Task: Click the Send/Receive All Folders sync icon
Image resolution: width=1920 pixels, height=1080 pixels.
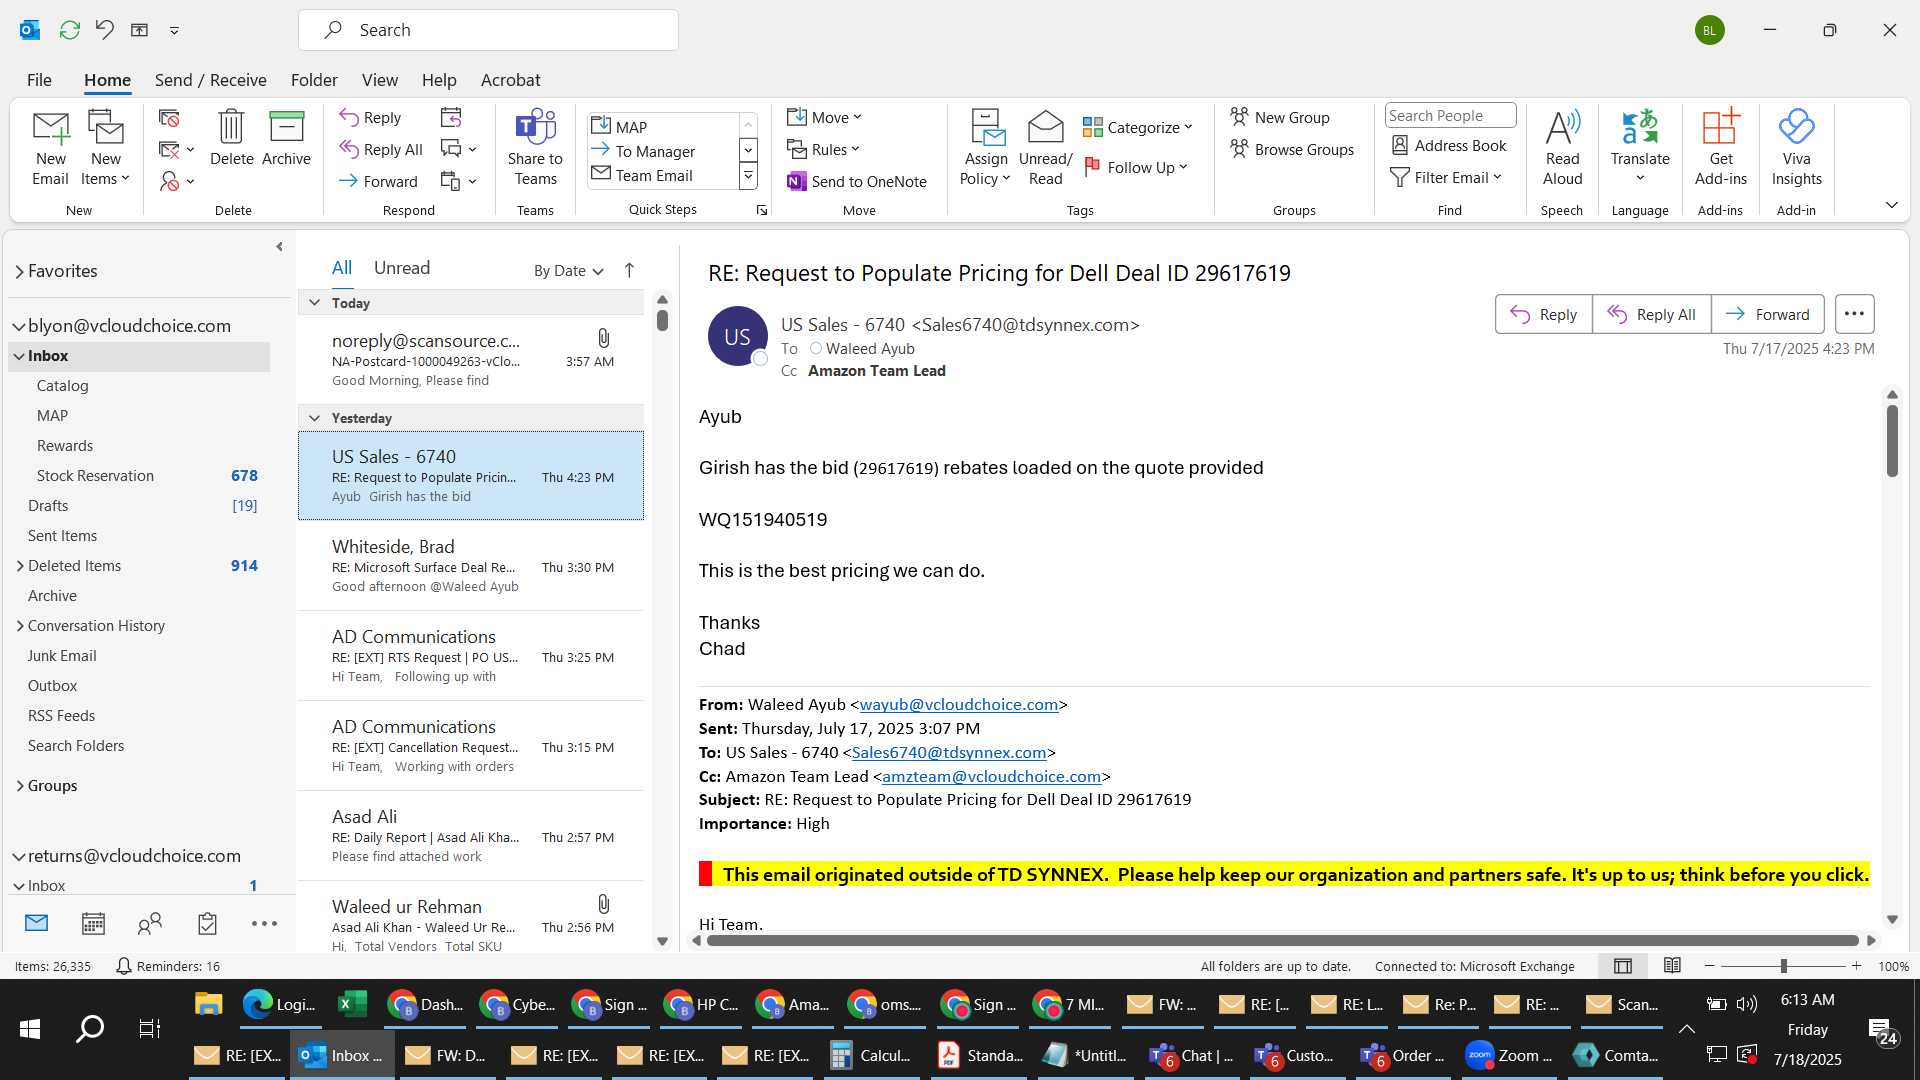Action: pos(69,30)
